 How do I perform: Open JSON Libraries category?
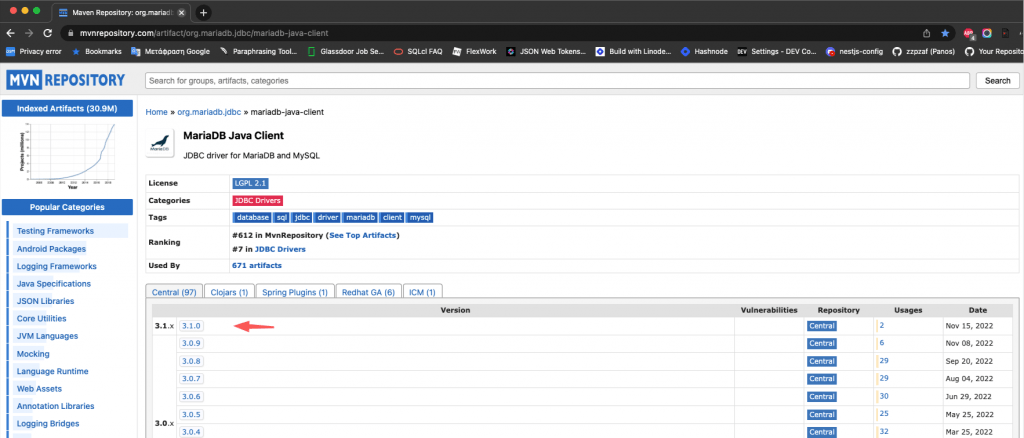pos(46,301)
